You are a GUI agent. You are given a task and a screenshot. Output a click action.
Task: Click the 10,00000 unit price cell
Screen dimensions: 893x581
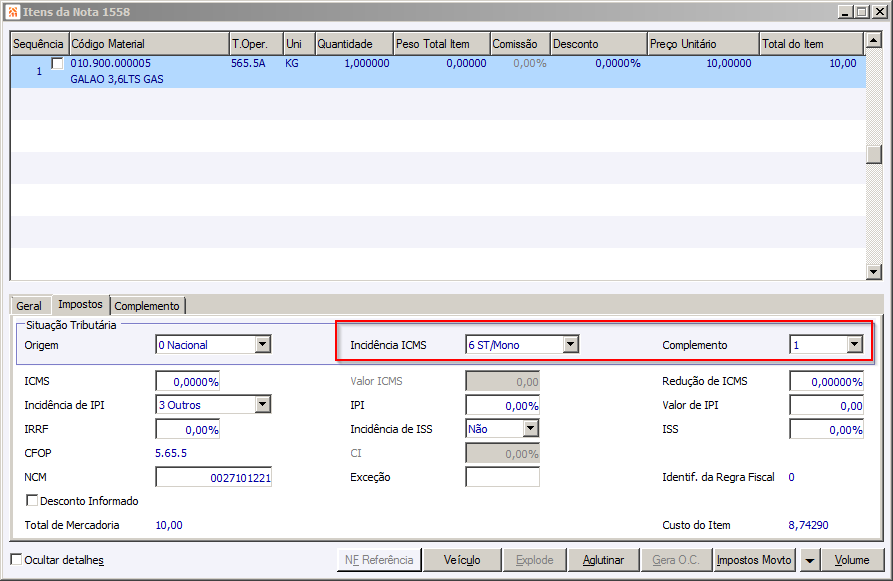click(x=729, y=63)
